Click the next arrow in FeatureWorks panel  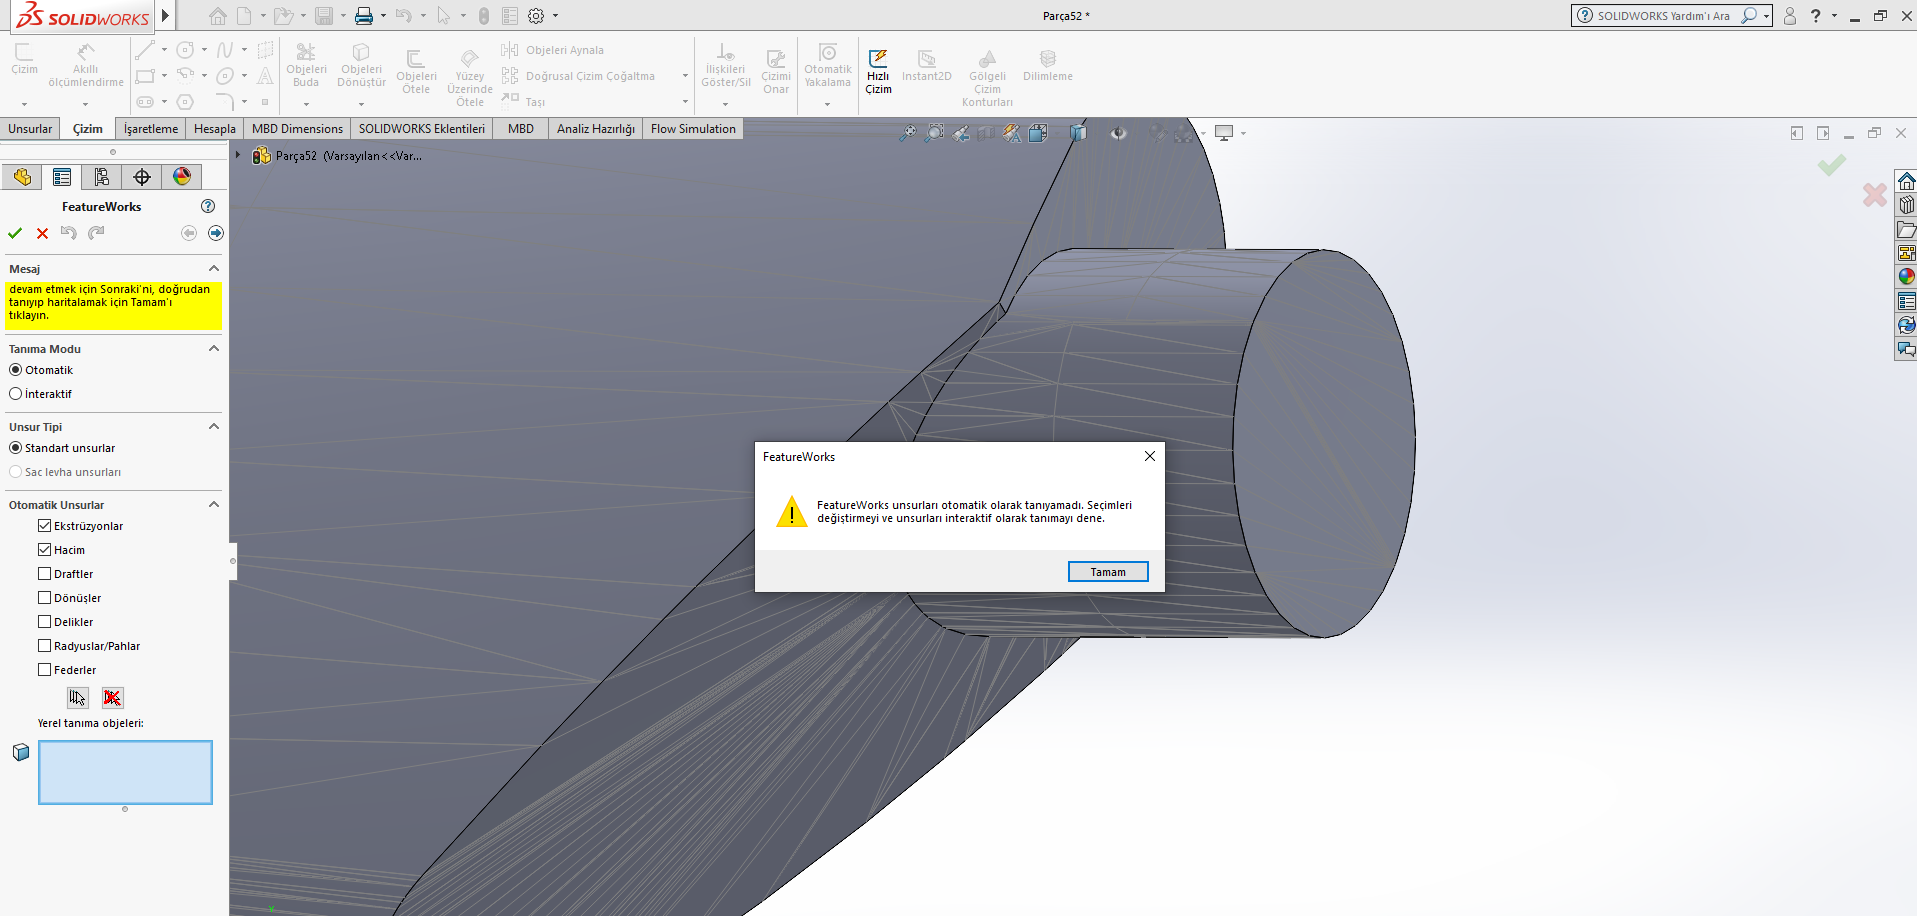coord(216,233)
